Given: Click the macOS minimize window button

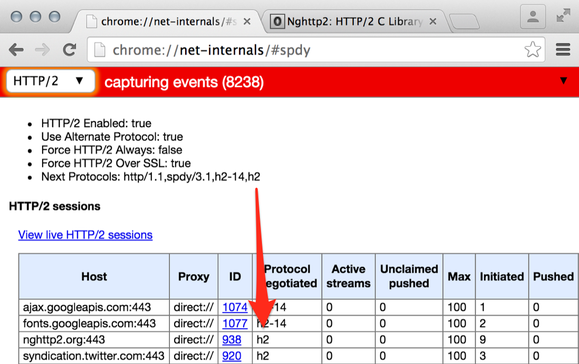Looking at the screenshot, I should coord(35,17).
